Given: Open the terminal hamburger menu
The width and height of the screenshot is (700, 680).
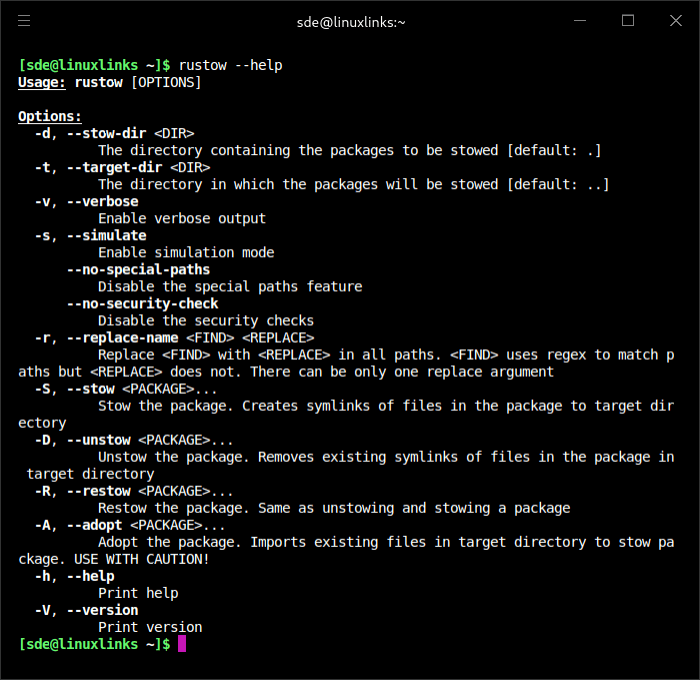Looking at the screenshot, I should (x=24, y=20).
